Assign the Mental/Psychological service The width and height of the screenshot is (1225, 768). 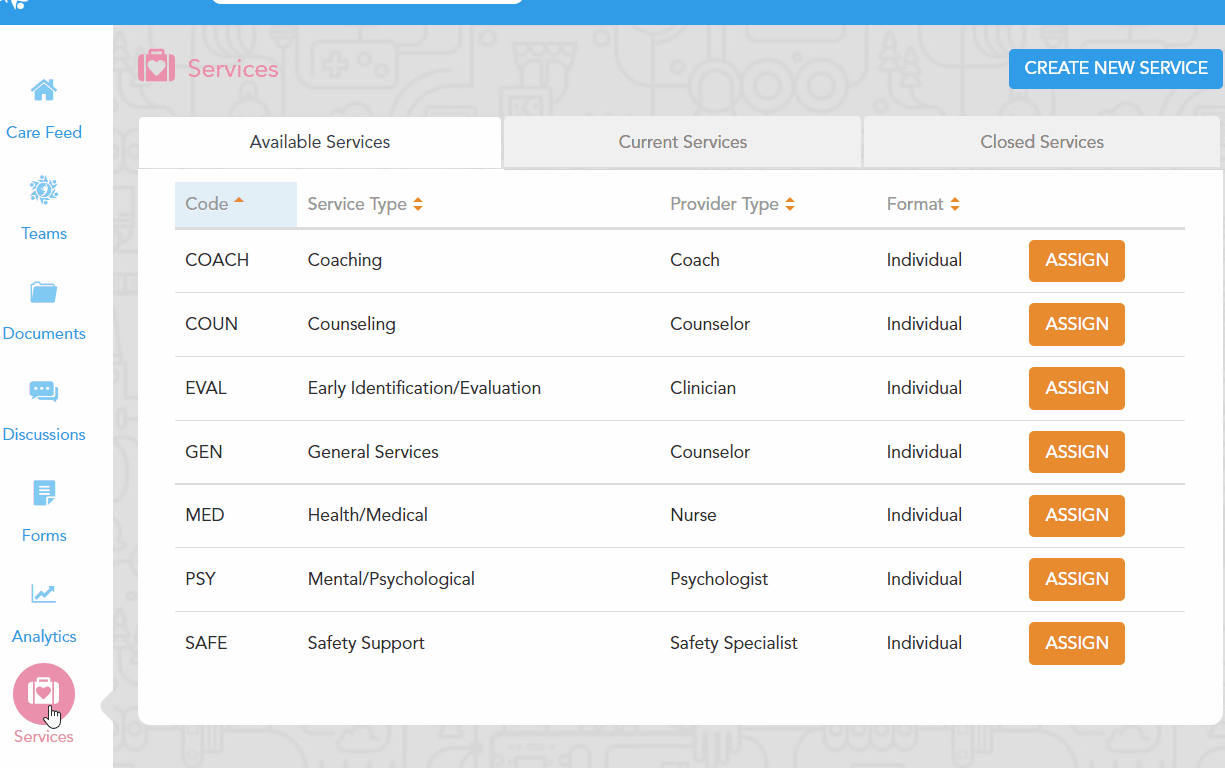pyautogui.click(x=1076, y=580)
